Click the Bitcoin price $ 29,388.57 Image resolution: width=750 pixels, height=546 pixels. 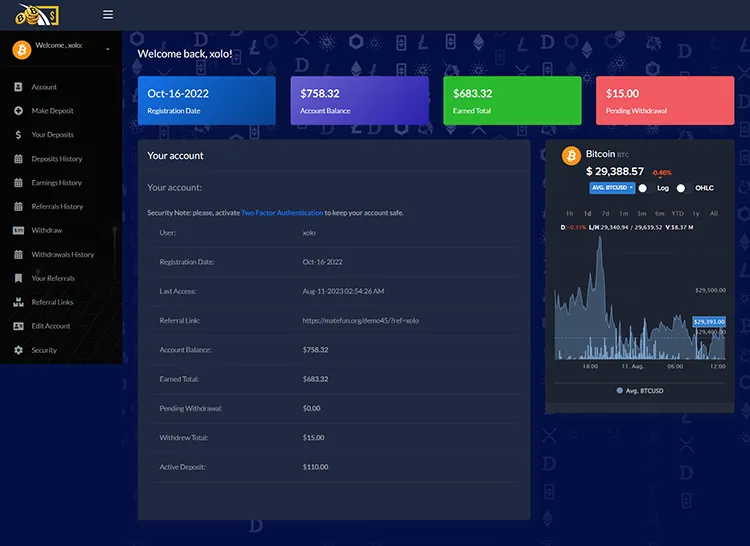click(615, 171)
